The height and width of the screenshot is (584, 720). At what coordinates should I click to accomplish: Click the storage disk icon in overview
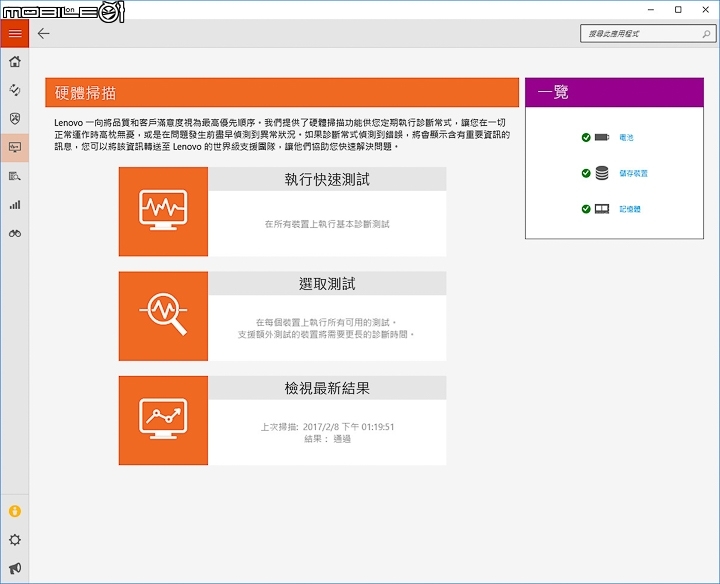[x=602, y=173]
